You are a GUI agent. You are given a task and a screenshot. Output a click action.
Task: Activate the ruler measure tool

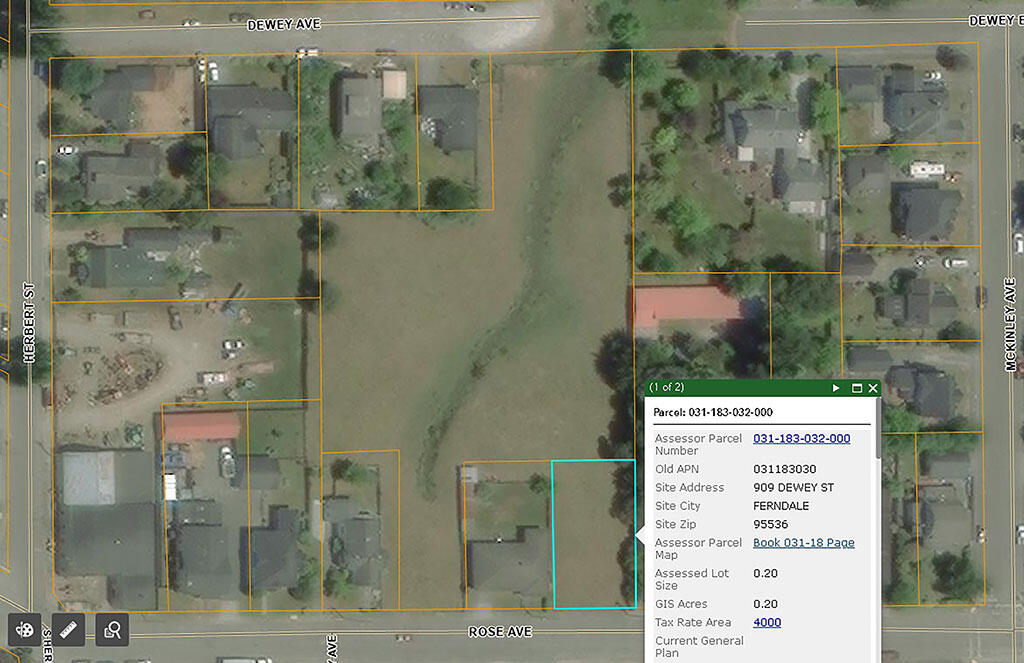(68, 630)
